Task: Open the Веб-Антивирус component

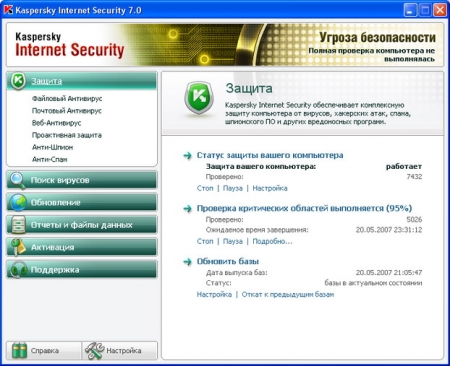Action: (56, 123)
